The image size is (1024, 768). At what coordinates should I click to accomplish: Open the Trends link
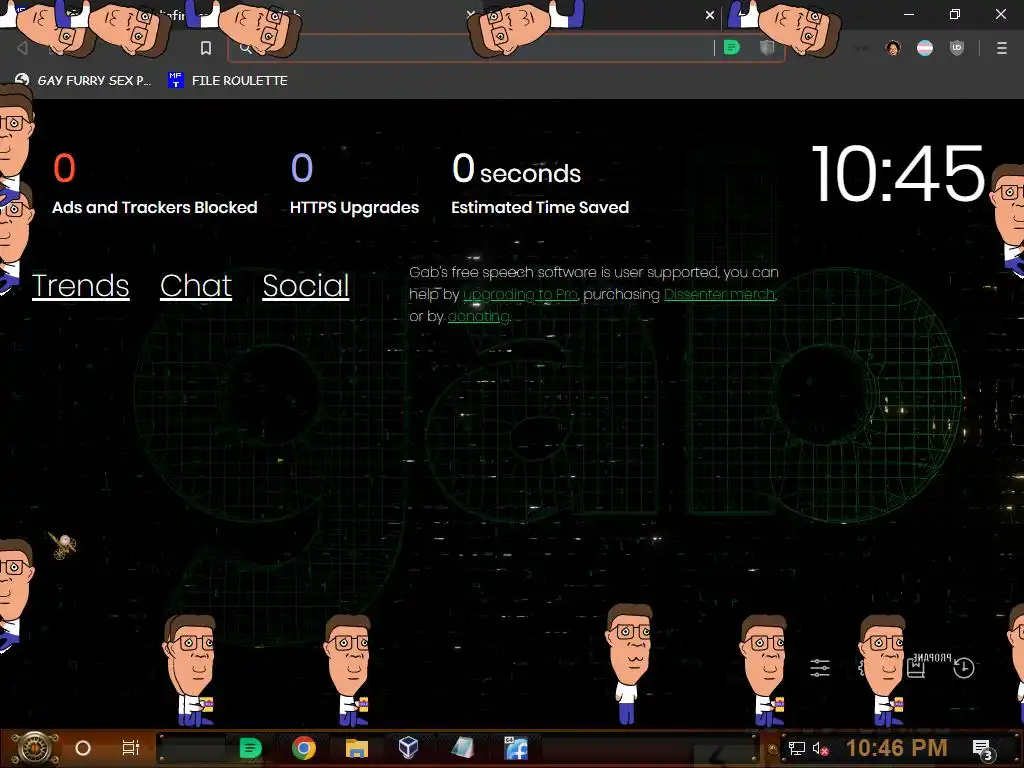[x=80, y=285]
